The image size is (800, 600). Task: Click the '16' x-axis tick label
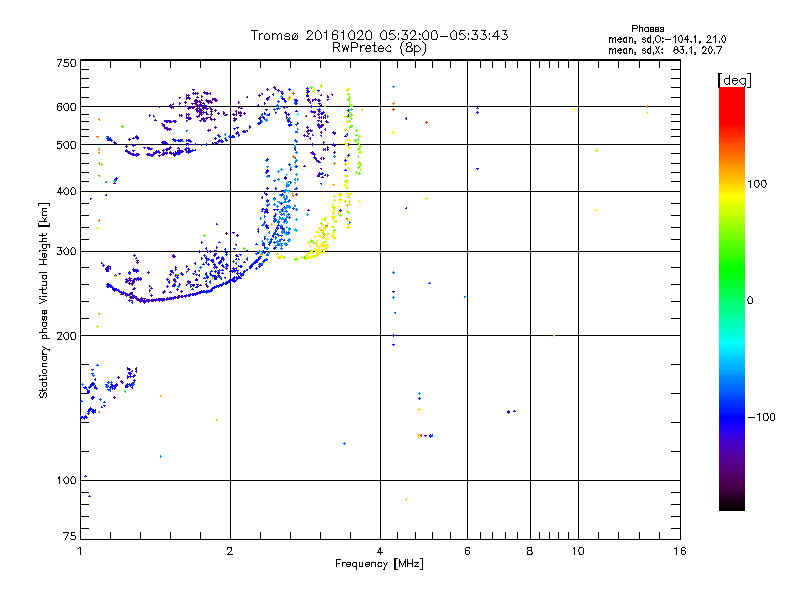pyautogui.click(x=680, y=551)
